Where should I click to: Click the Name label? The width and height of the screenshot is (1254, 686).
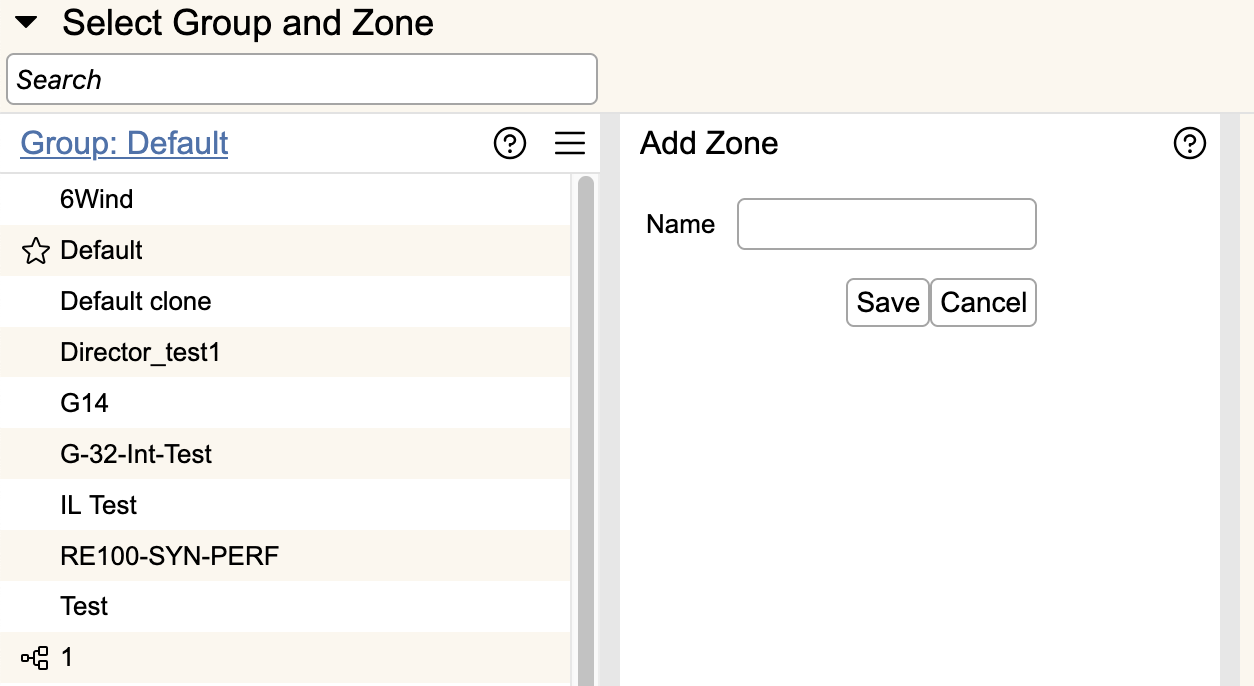click(681, 224)
